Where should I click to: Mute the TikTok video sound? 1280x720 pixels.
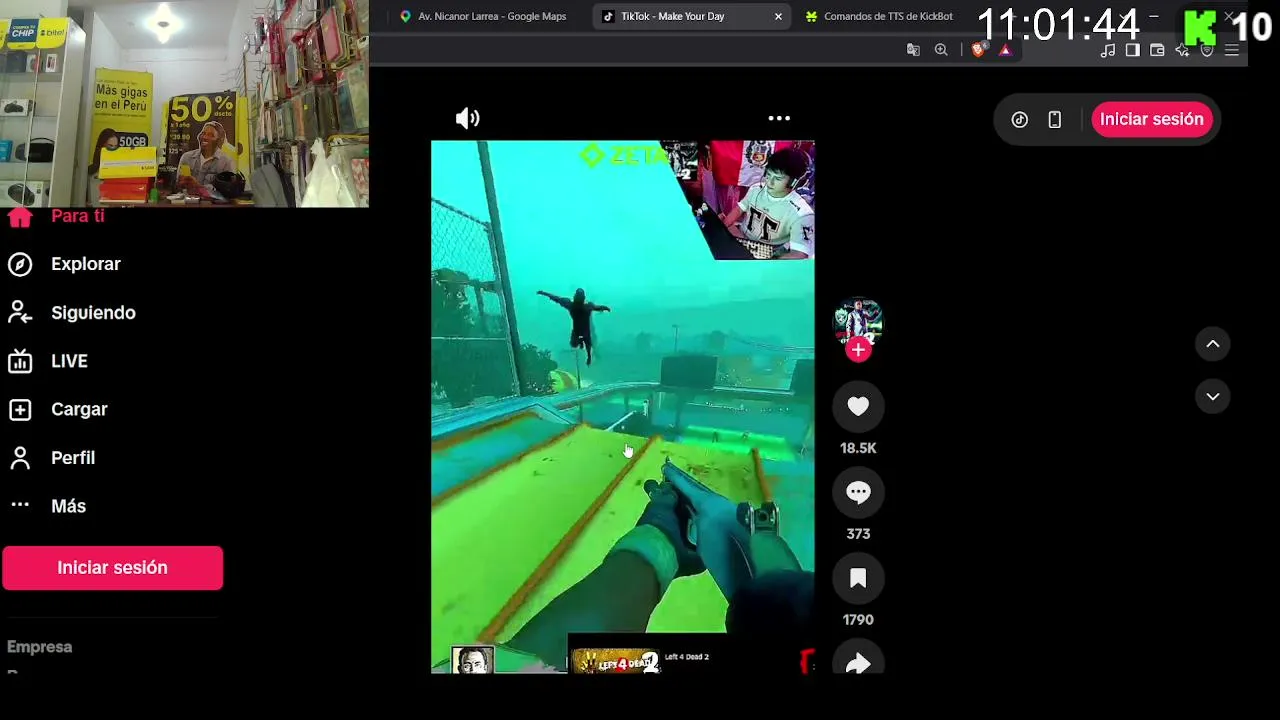[468, 118]
